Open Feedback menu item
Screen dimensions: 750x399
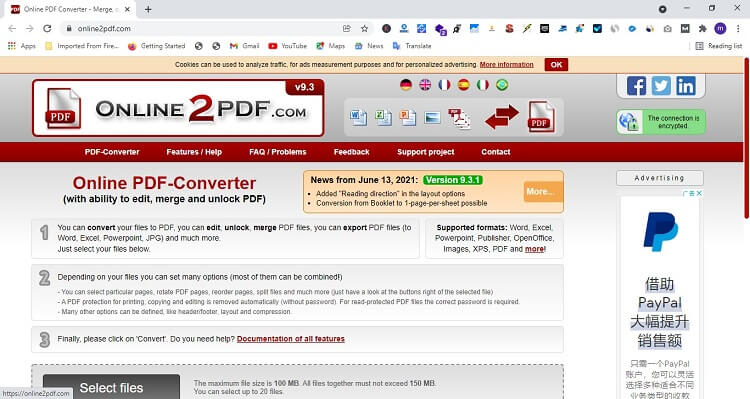click(352, 152)
